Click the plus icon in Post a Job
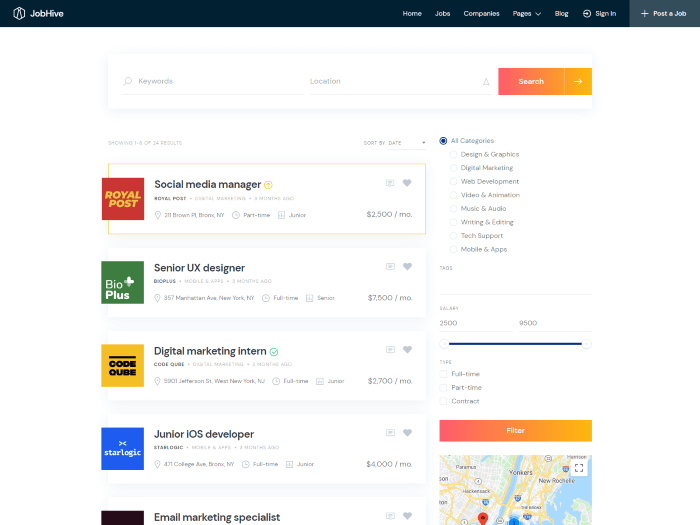Image resolution: width=700 pixels, height=525 pixels. (644, 13)
